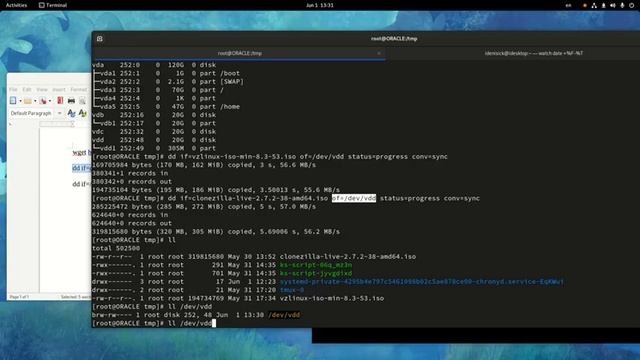Viewport: 640px width, 360px height.
Task: Open the volume speaker icon
Action: coord(613,5)
